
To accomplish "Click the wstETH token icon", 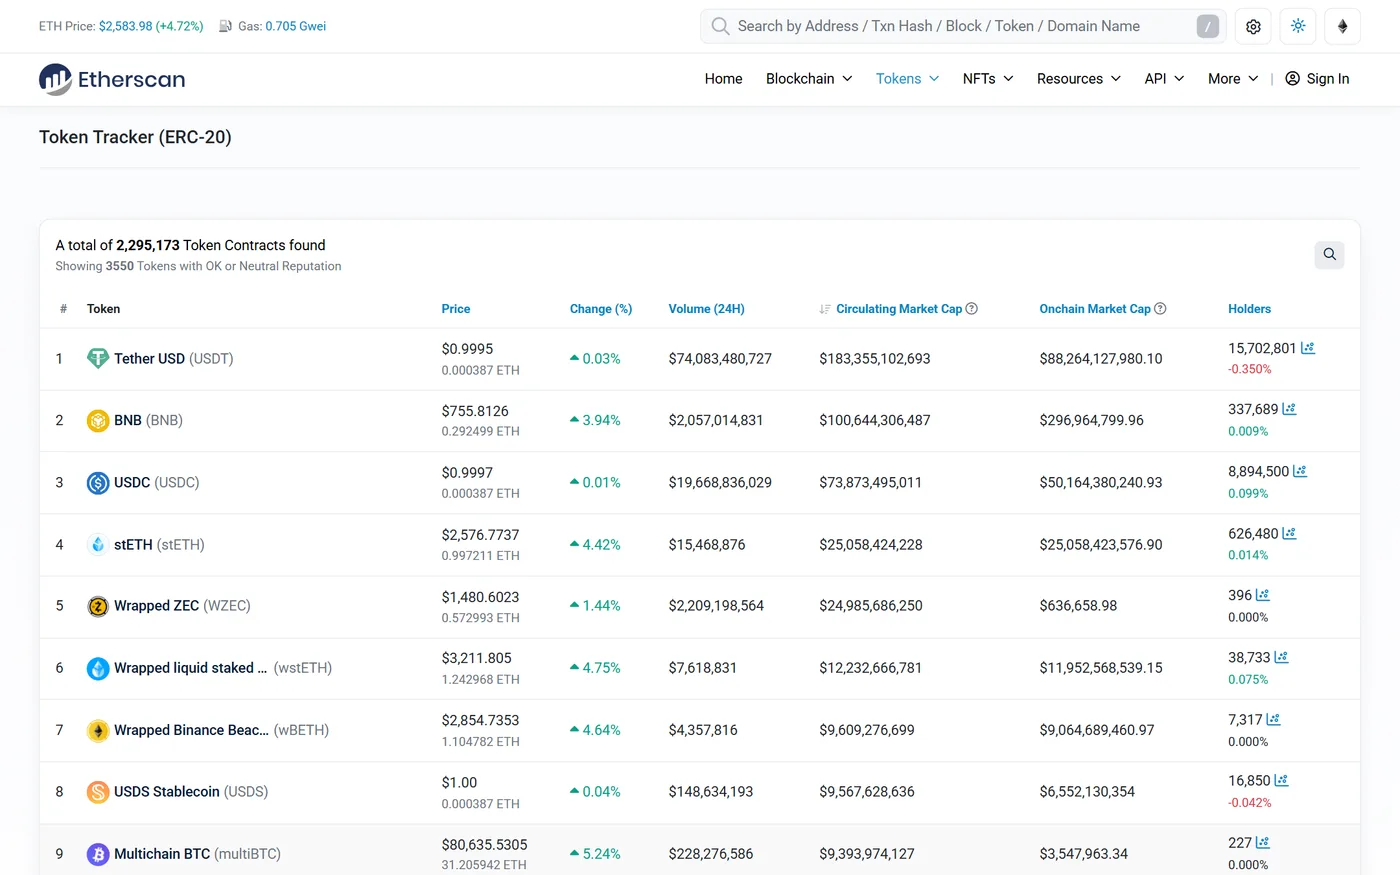I will coord(98,668).
